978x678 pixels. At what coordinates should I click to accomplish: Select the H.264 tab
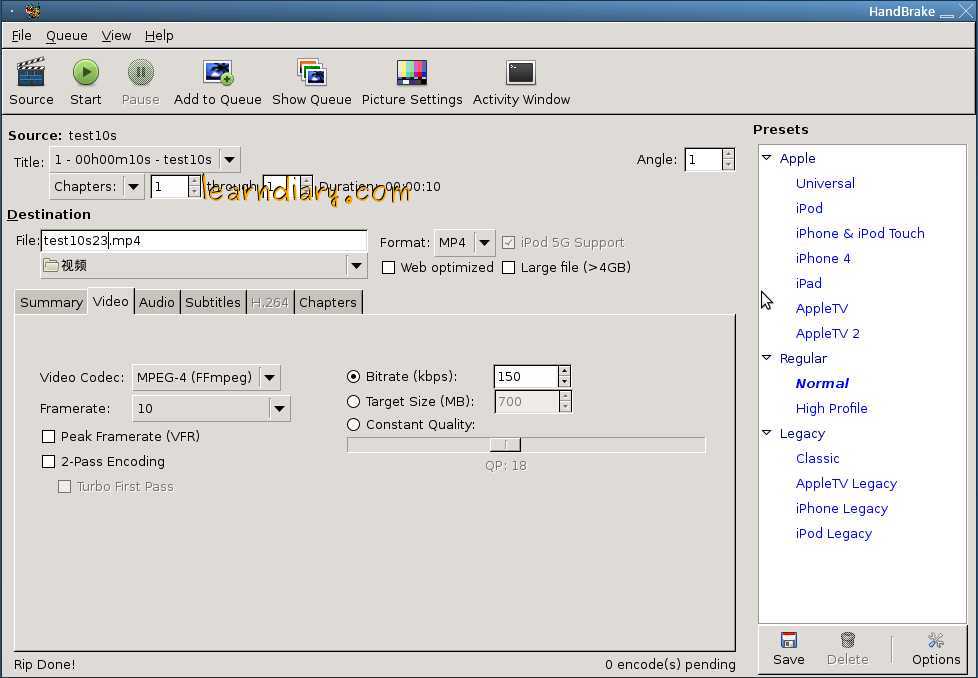pyautogui.click(x=269, y=303)
